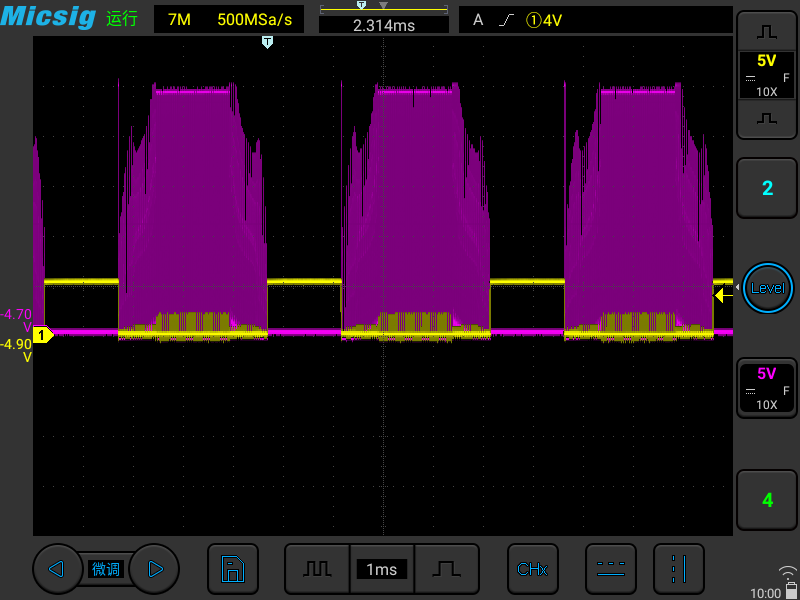Screen dimensions: 800x600
Task: Open the CHx channel selector
Action: 533,569
